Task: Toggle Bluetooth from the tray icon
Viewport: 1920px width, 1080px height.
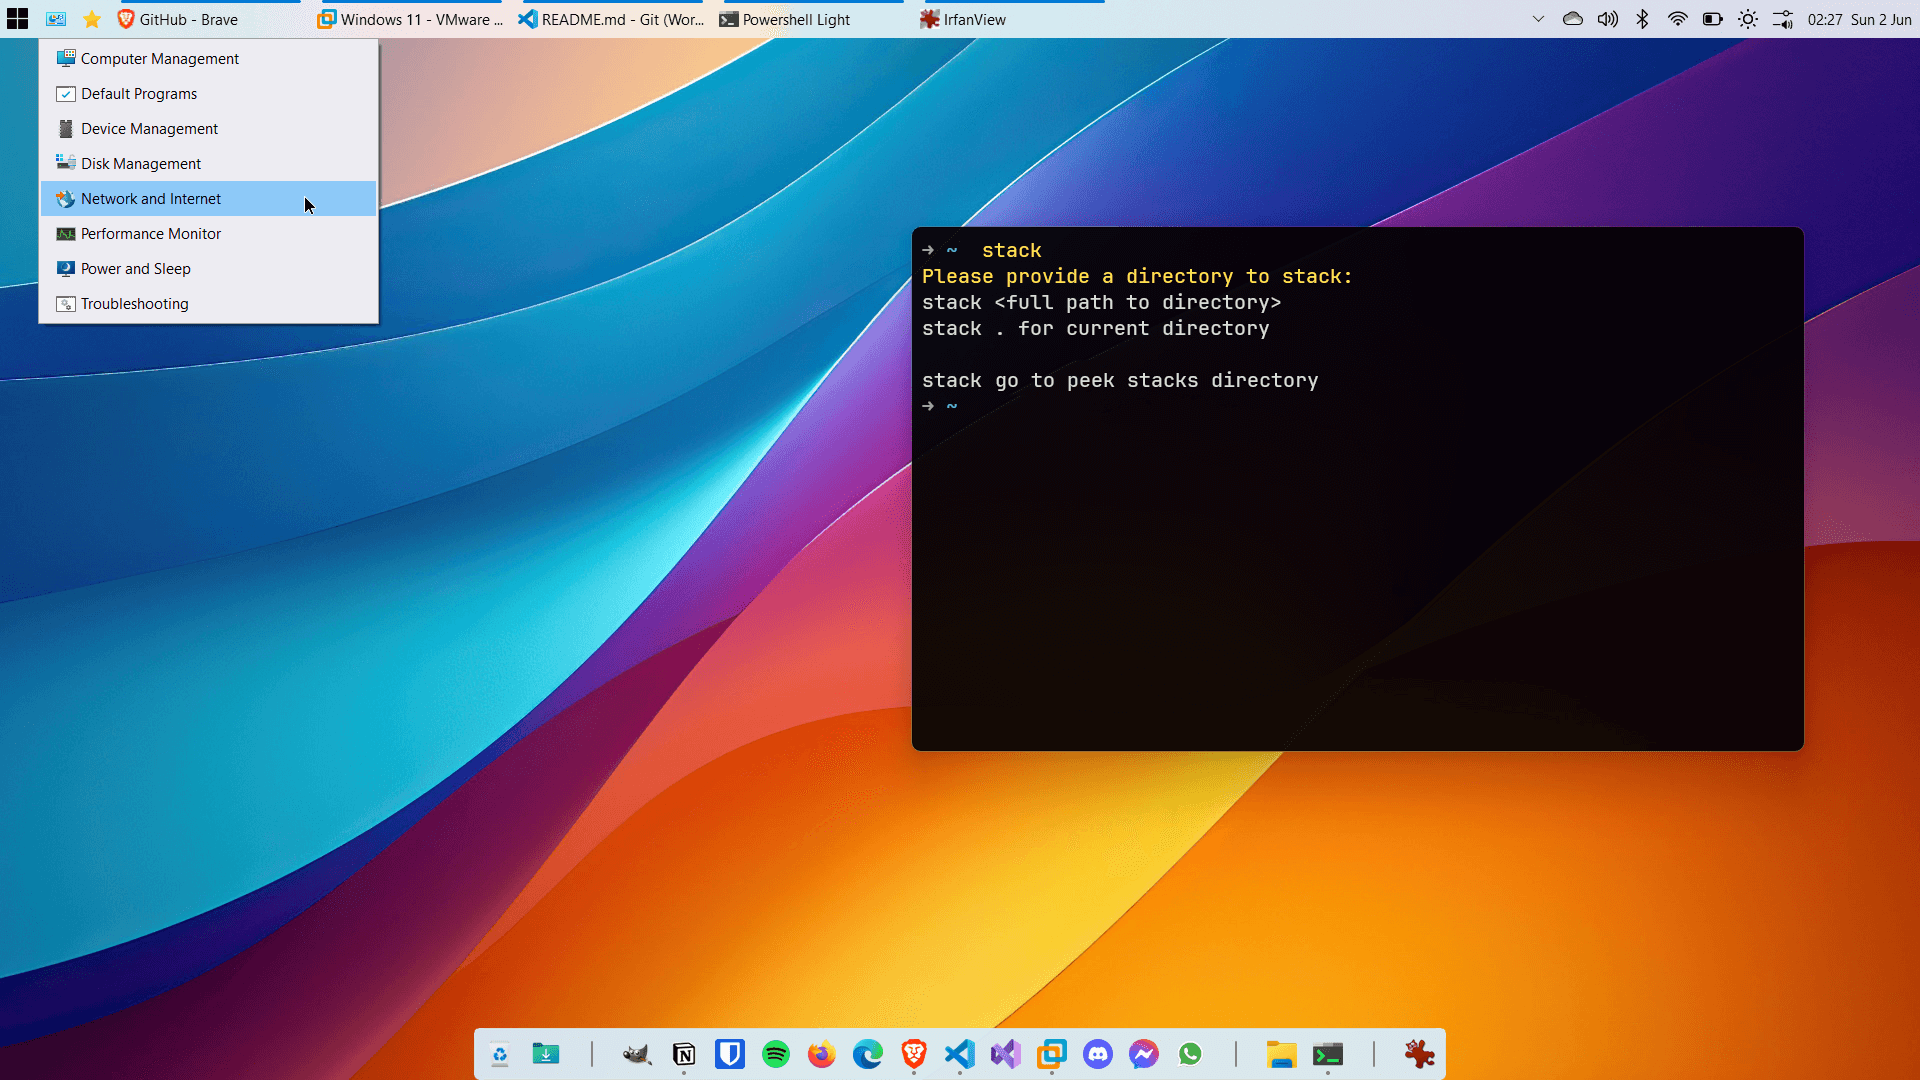Action: pyautogui.click(x=1642, y=19)
